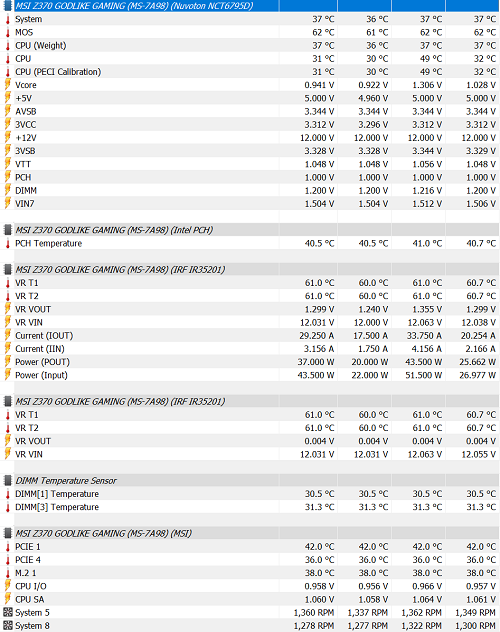Click the Vcore value 1.306 V
500x632 pixels.
coord(427,85)
